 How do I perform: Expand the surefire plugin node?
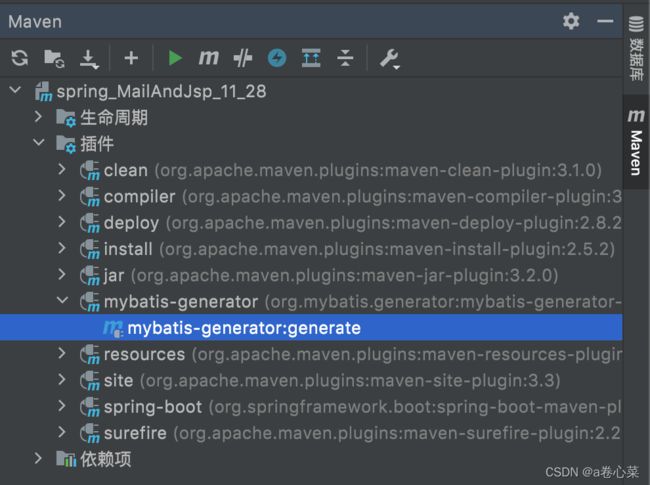pyautogui.click(x=62, y=432)
